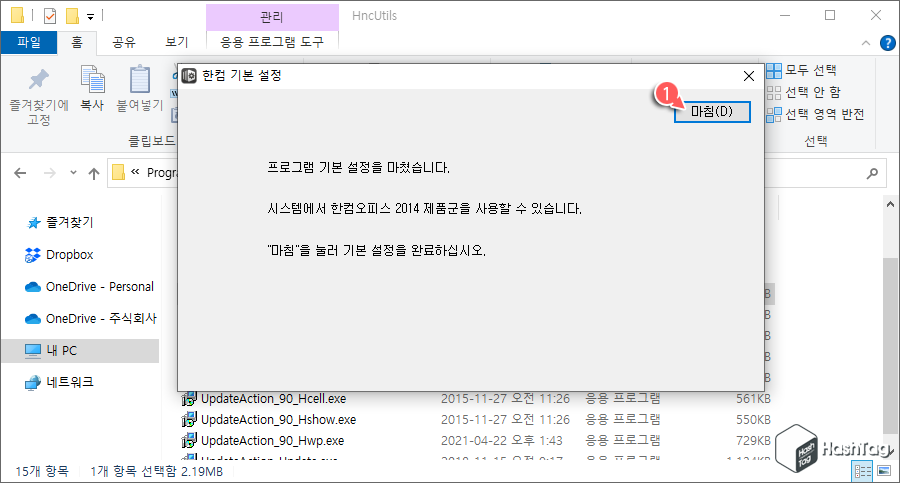Open the 응용 프로그램 도구 tab
The height and width of the screenshot is (483, 900).
pyautogui.click(x=272, y=42)
